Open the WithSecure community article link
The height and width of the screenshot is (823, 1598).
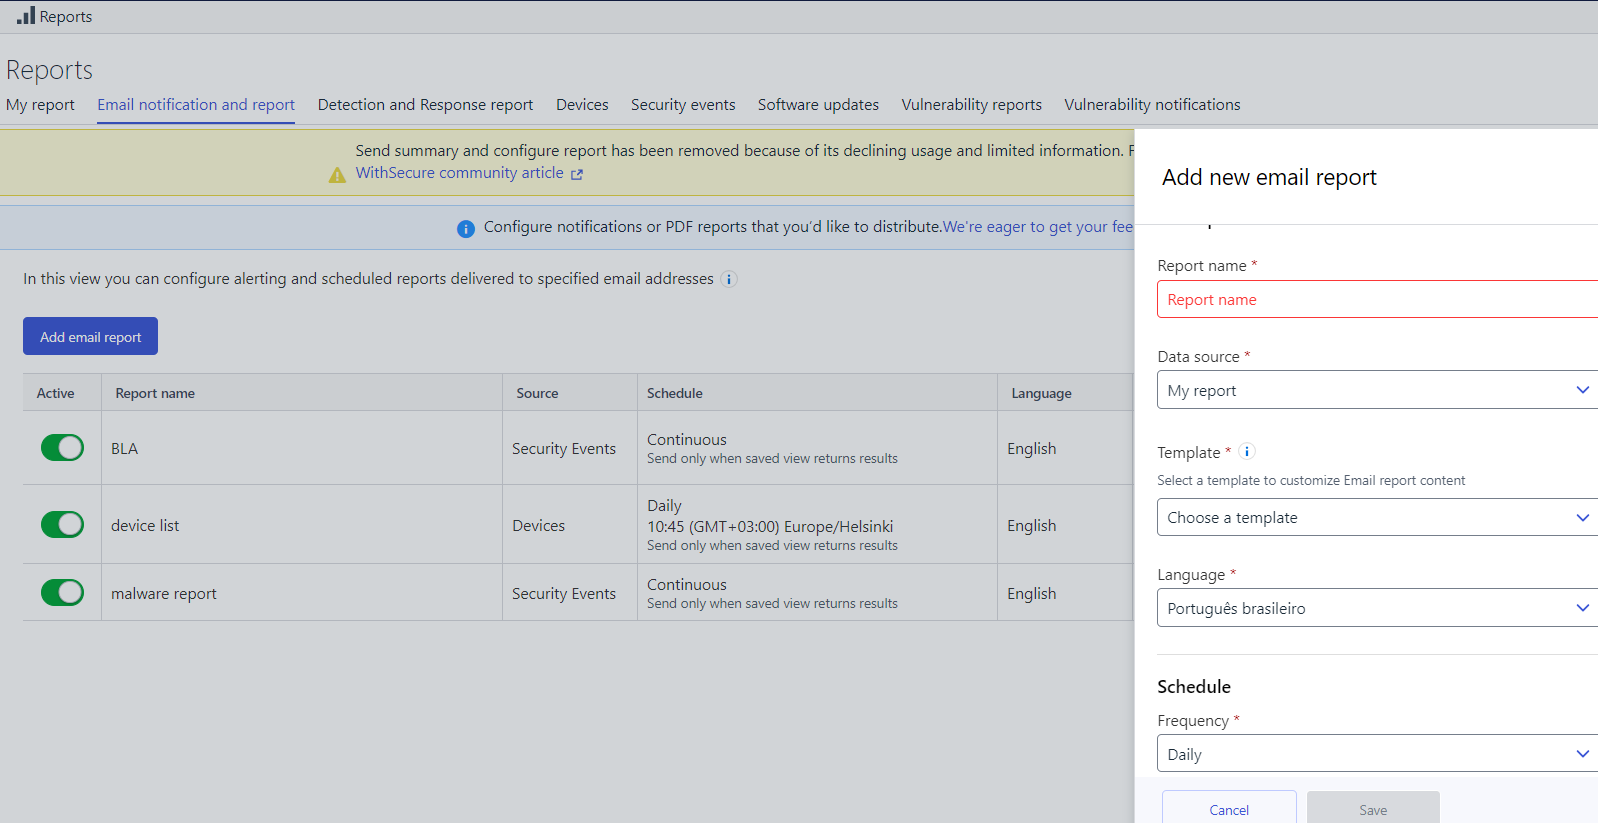point(460,173)
